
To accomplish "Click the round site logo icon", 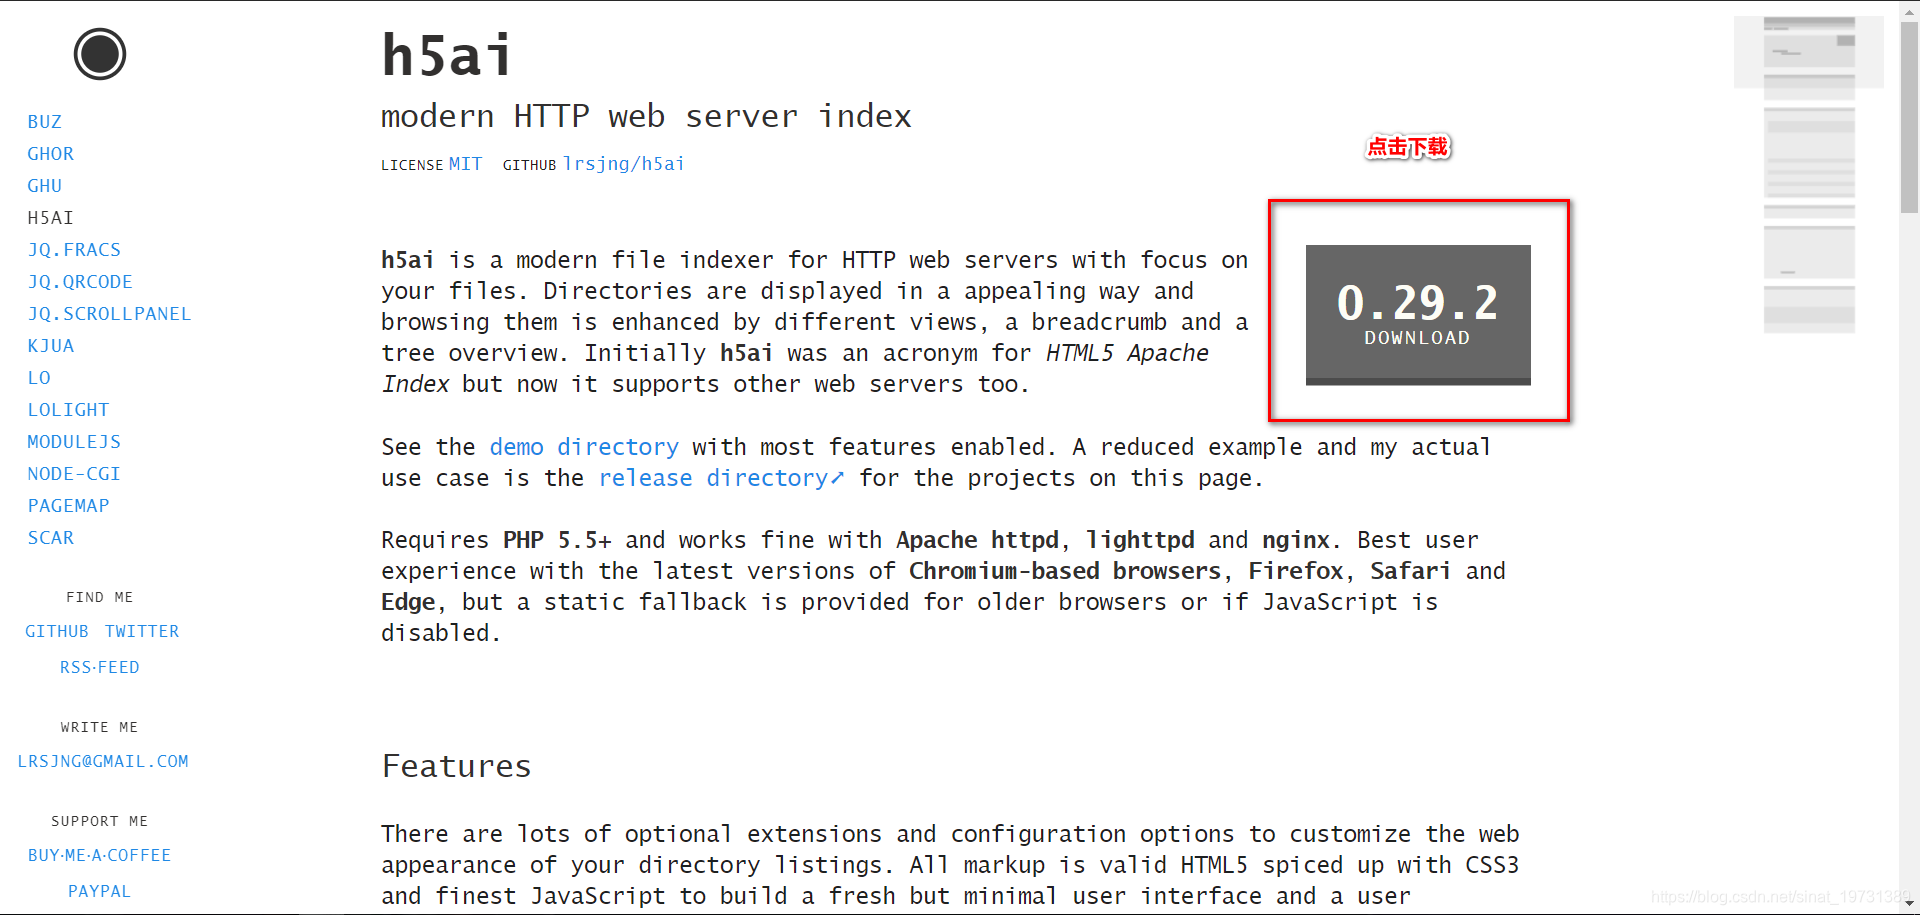I will click(x=100, y=54).
